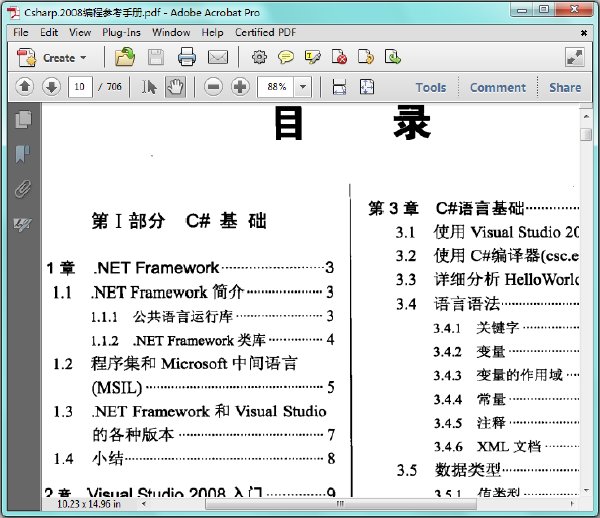This screenshot has width=600, height=518.
Task: Open the Window menu
Action: (171, 33)
